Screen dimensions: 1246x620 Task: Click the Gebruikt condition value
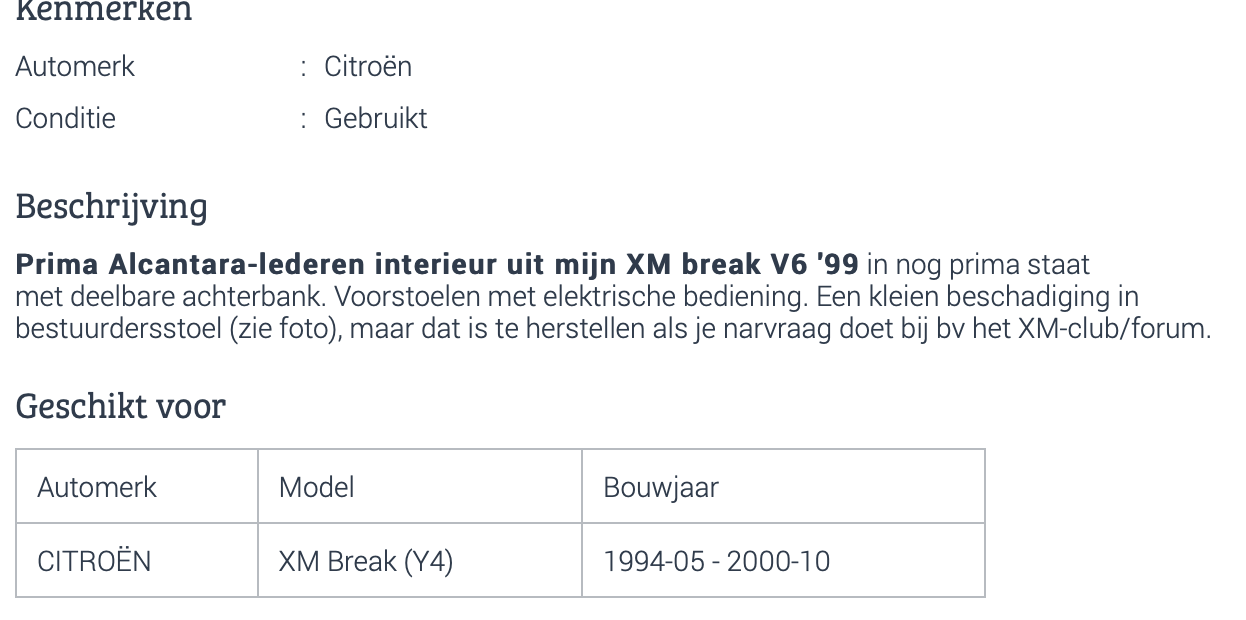pyautogui.click(x=376, y=119)
